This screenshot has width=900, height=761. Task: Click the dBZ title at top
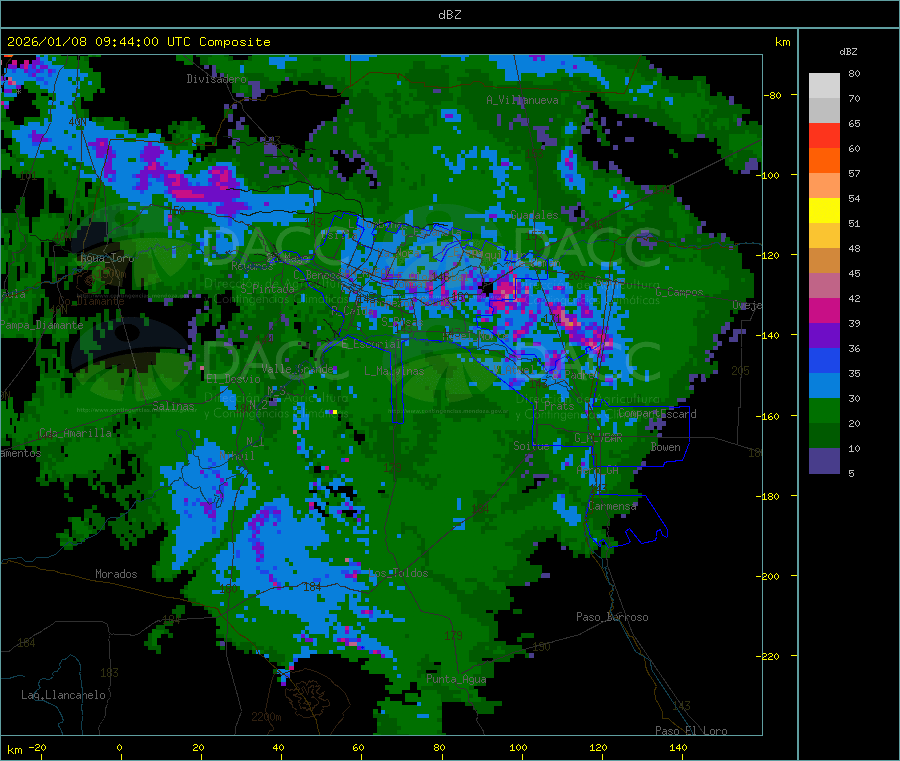click(449, 15)
